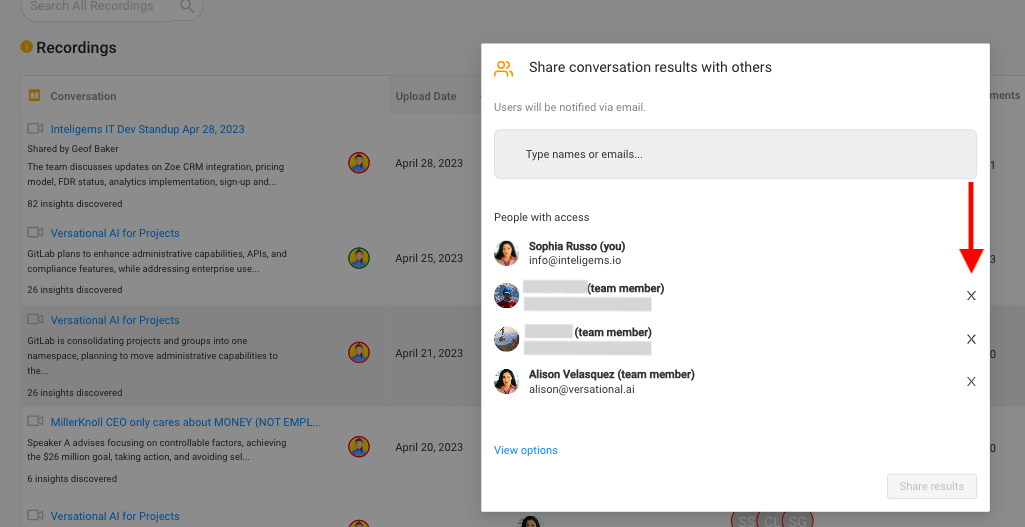Click the column layout icon beside Conversation
The height and width of the screenshot is (527, 1025).
tap(34, 95)
